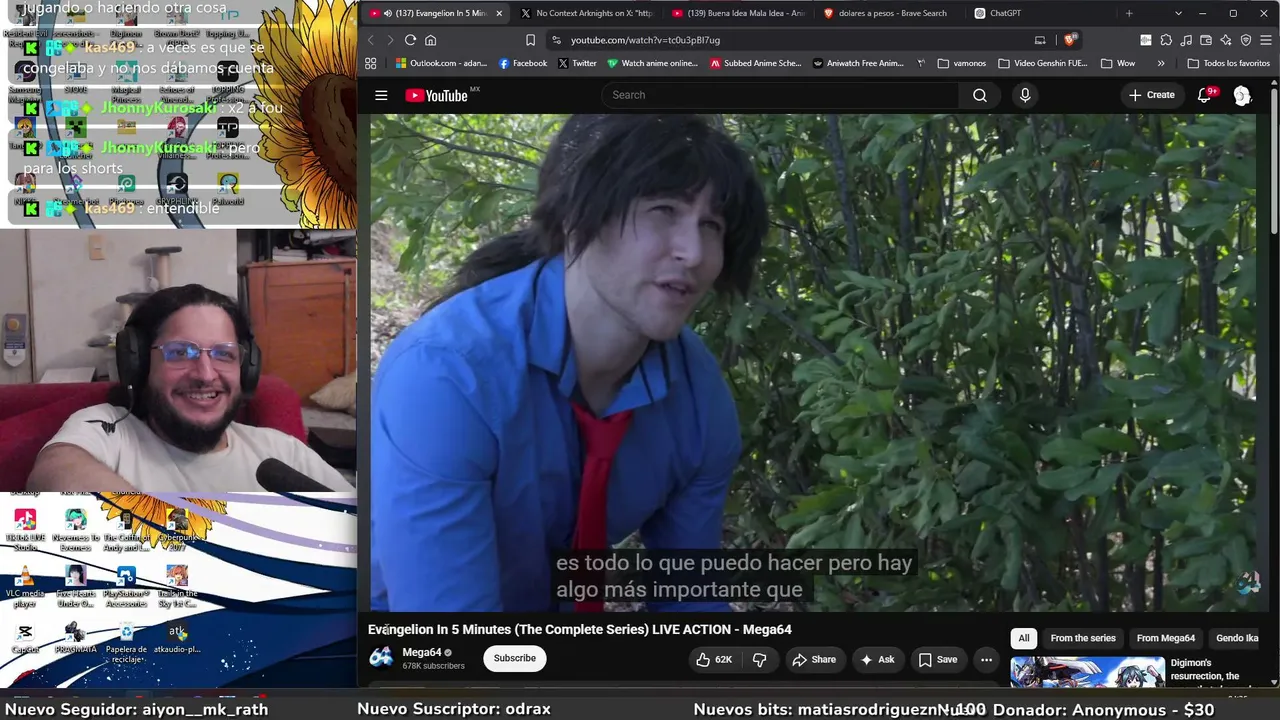Click the YouTube search magnifier button

(x=980, y=95)
